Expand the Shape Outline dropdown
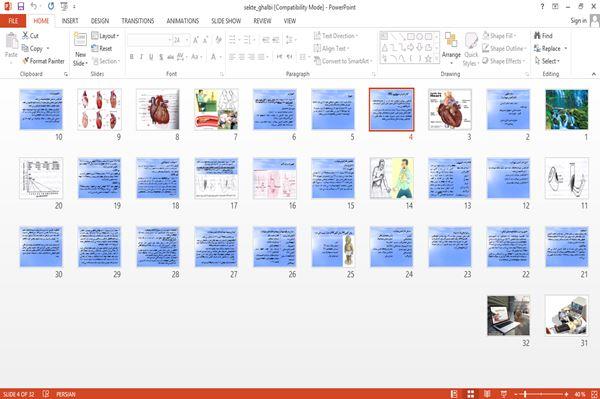 tap(504, 48)
